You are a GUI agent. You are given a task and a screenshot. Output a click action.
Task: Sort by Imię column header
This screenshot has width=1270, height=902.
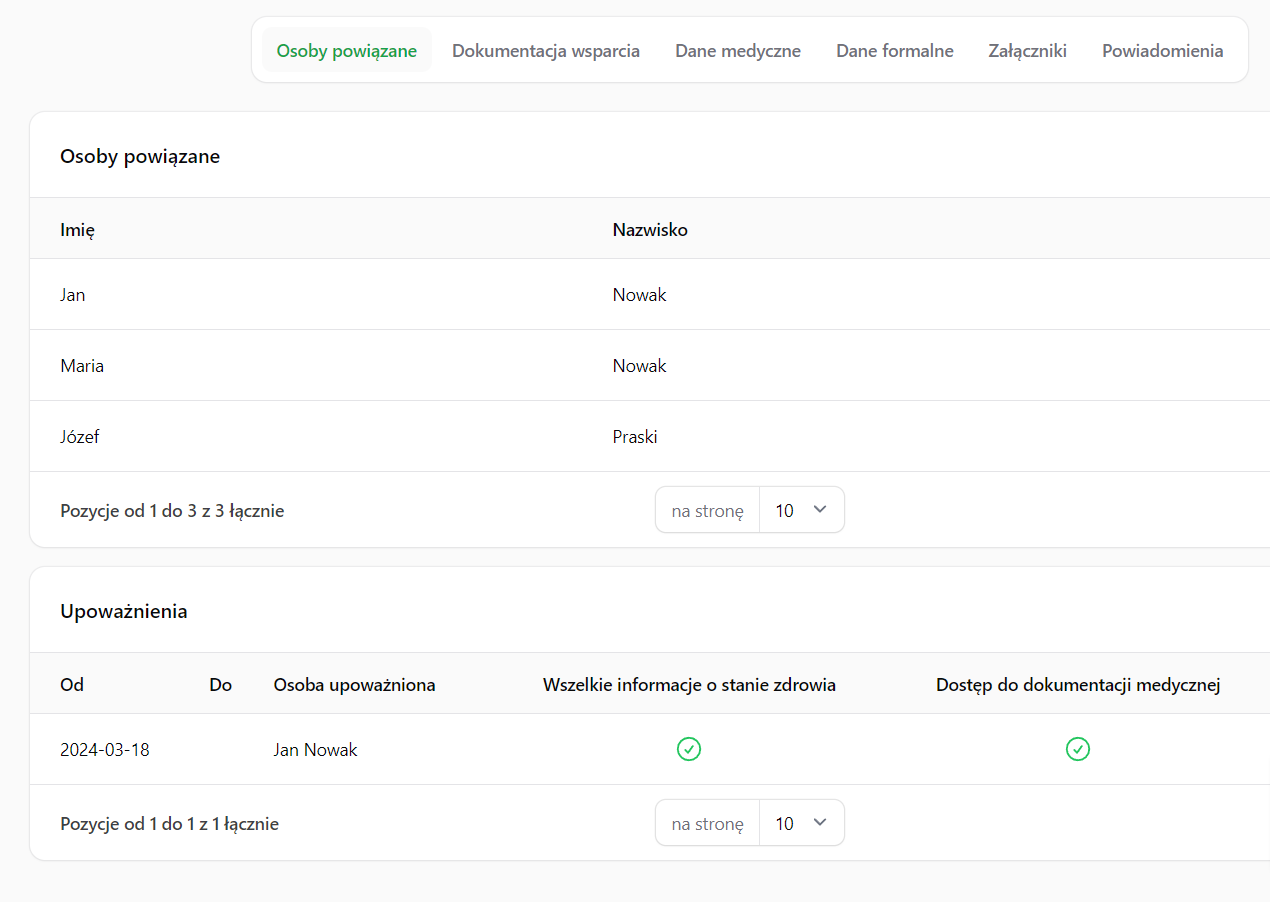[x=77, y=229]
